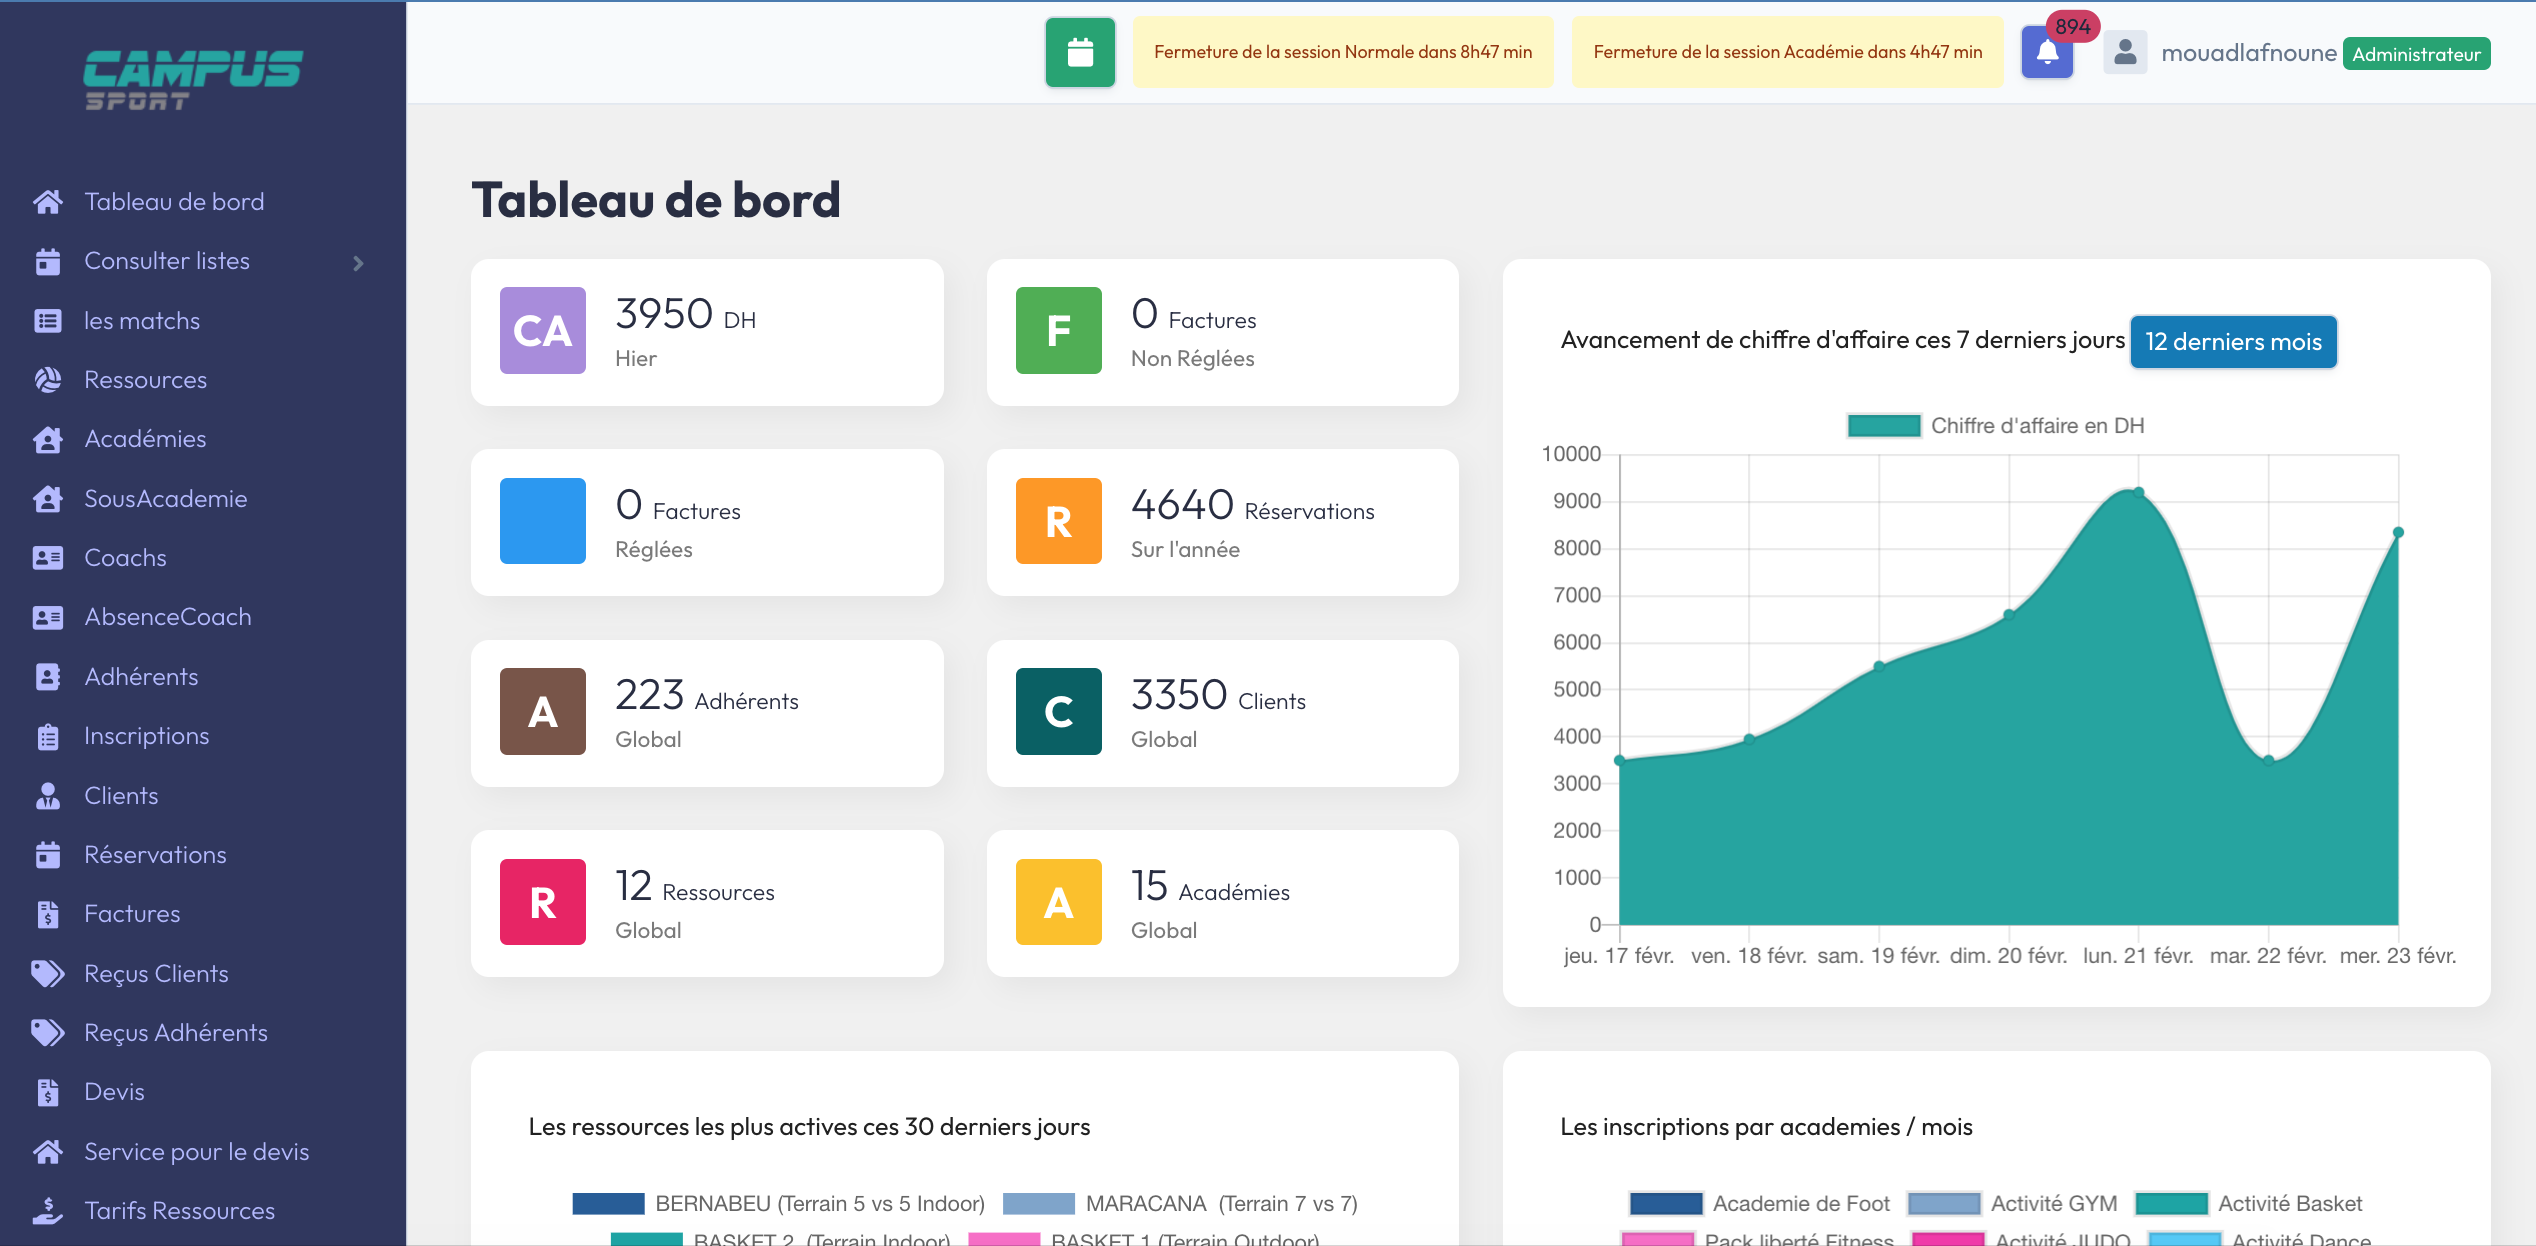The image size is (2536, 1246).
Task: Click the 12 derniers mois button
Action: [x=2233, y=342]
